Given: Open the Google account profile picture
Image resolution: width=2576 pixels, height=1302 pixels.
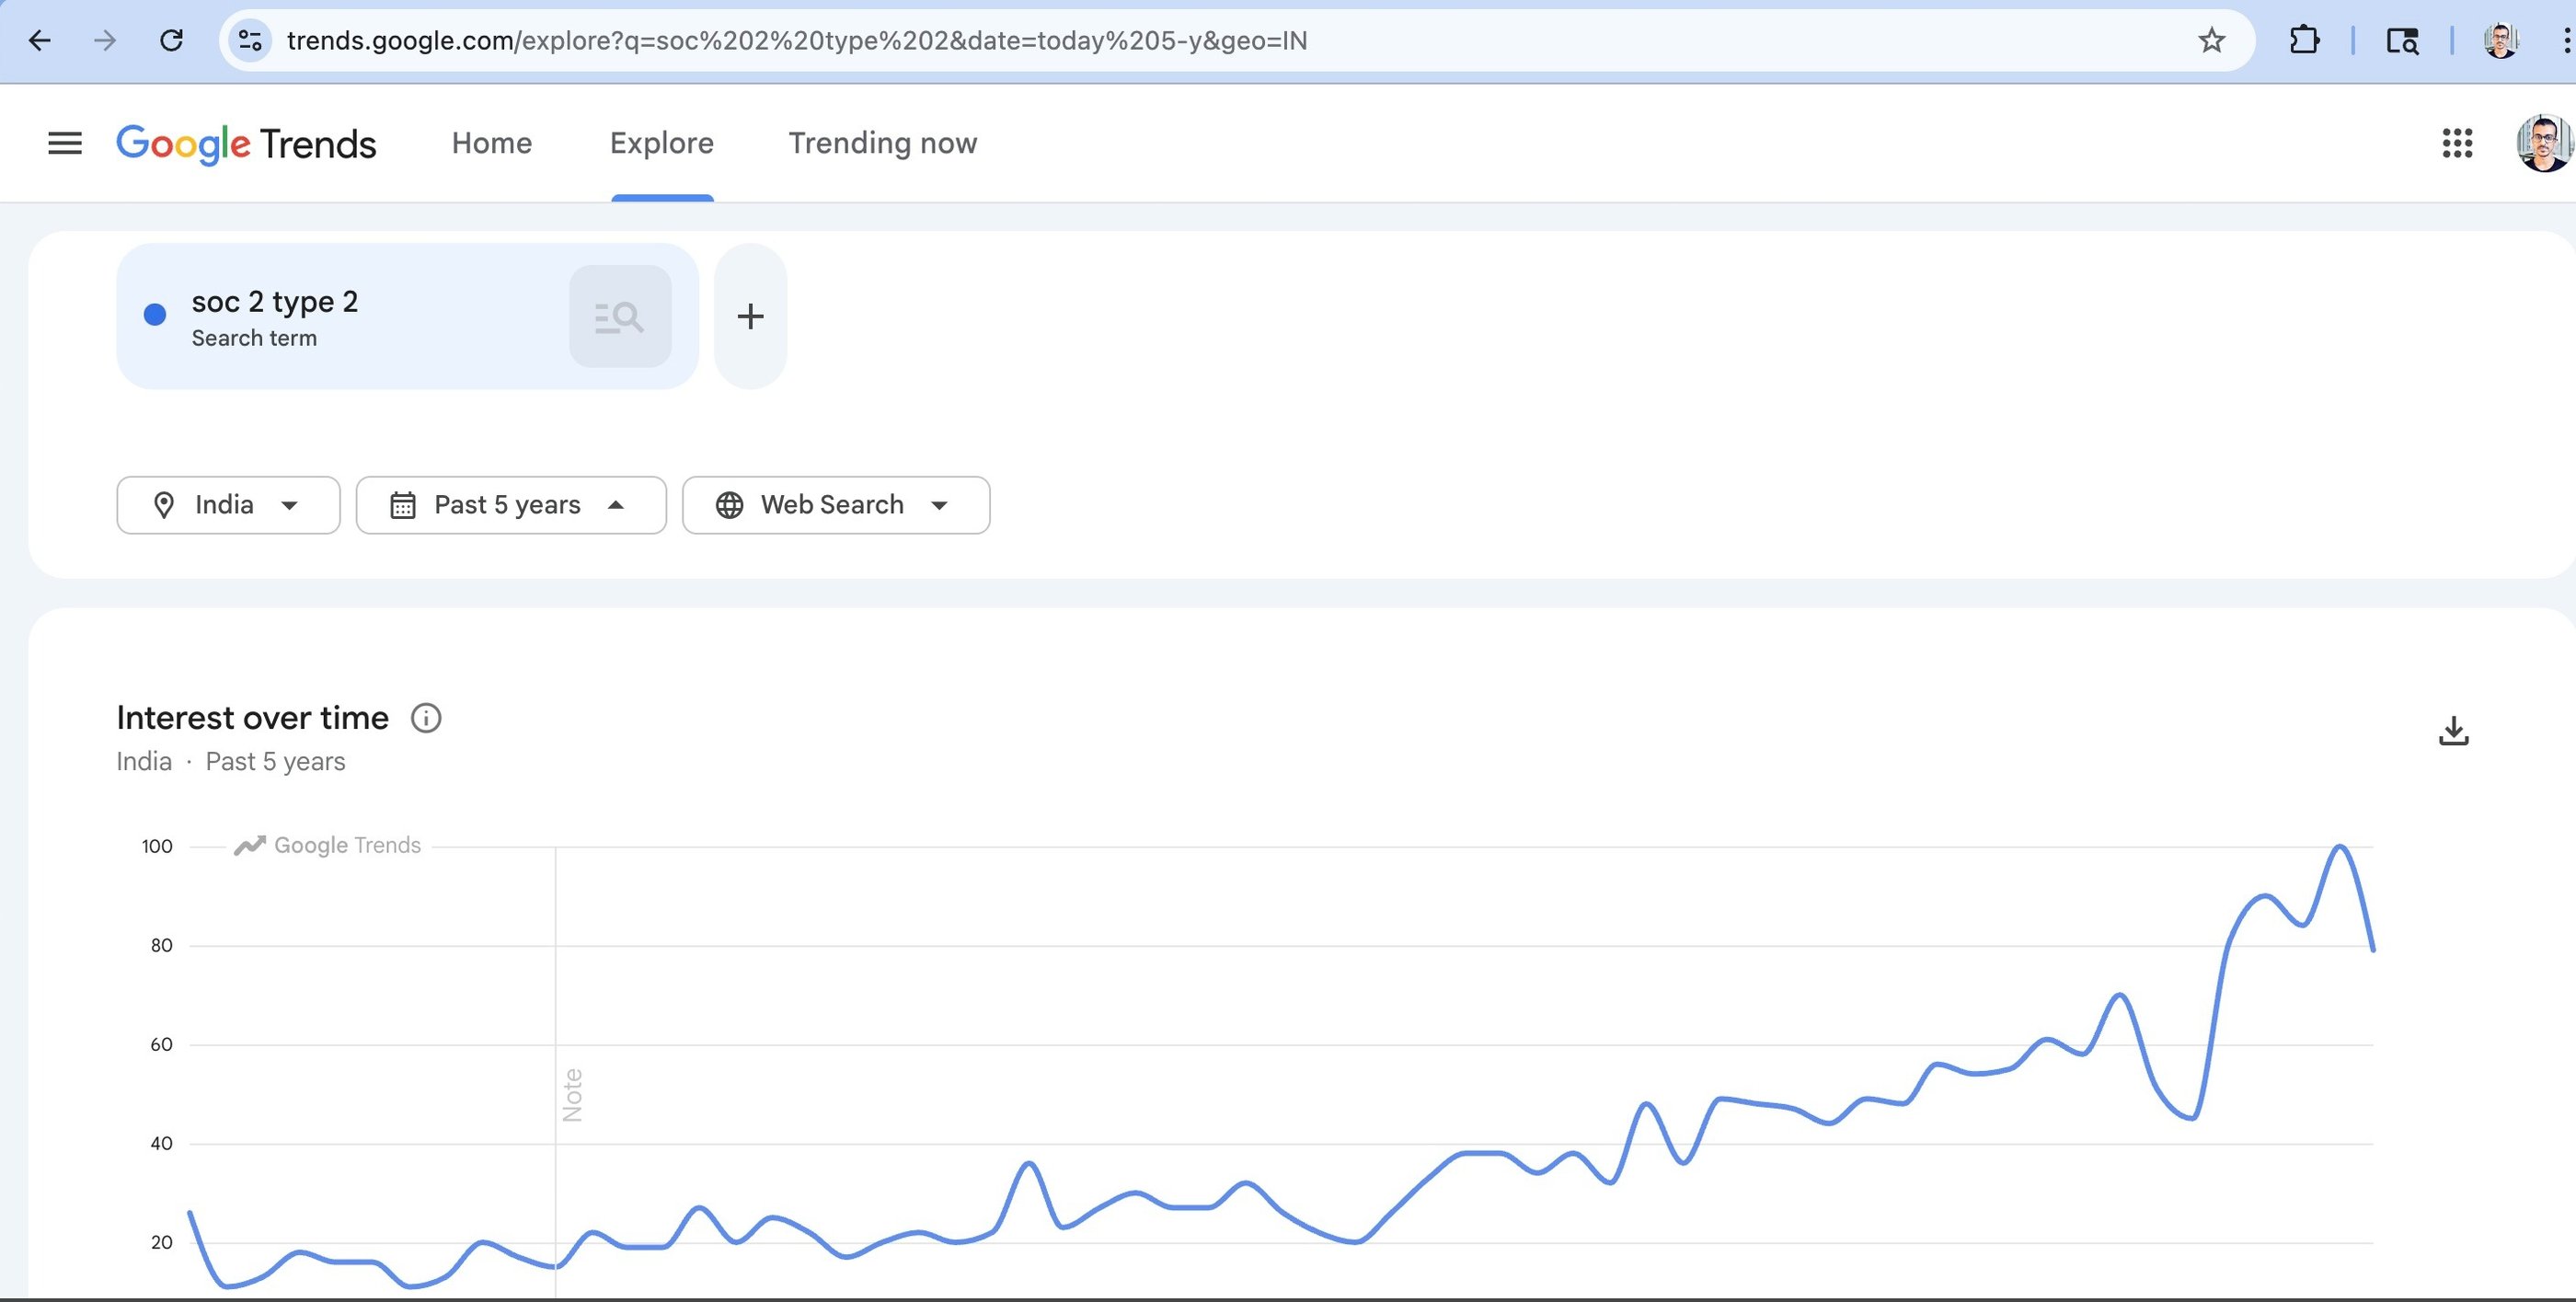Looking at the screenshot, I should [x=2542, y=143].
